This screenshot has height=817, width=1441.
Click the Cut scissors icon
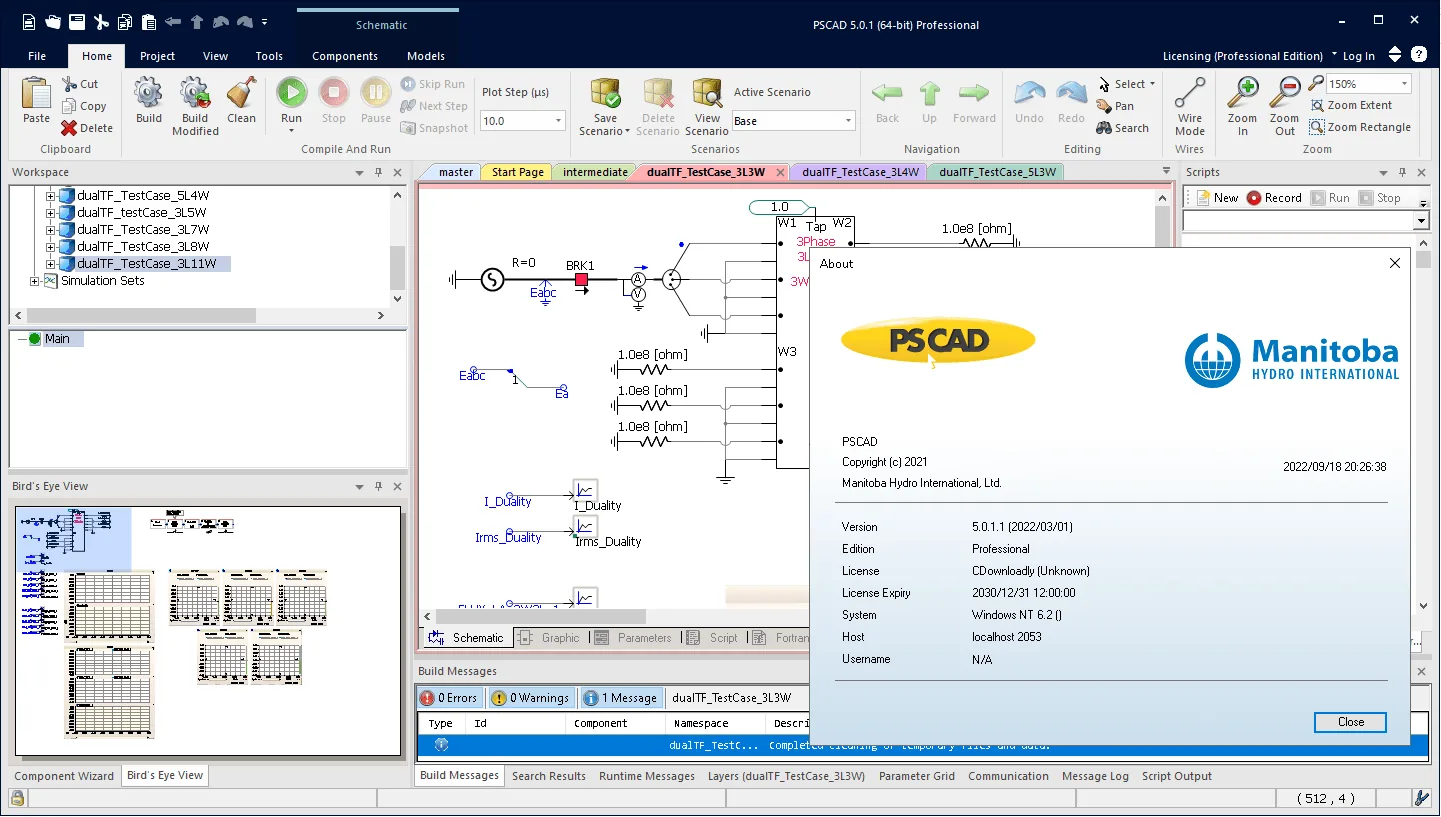point(69,84)
